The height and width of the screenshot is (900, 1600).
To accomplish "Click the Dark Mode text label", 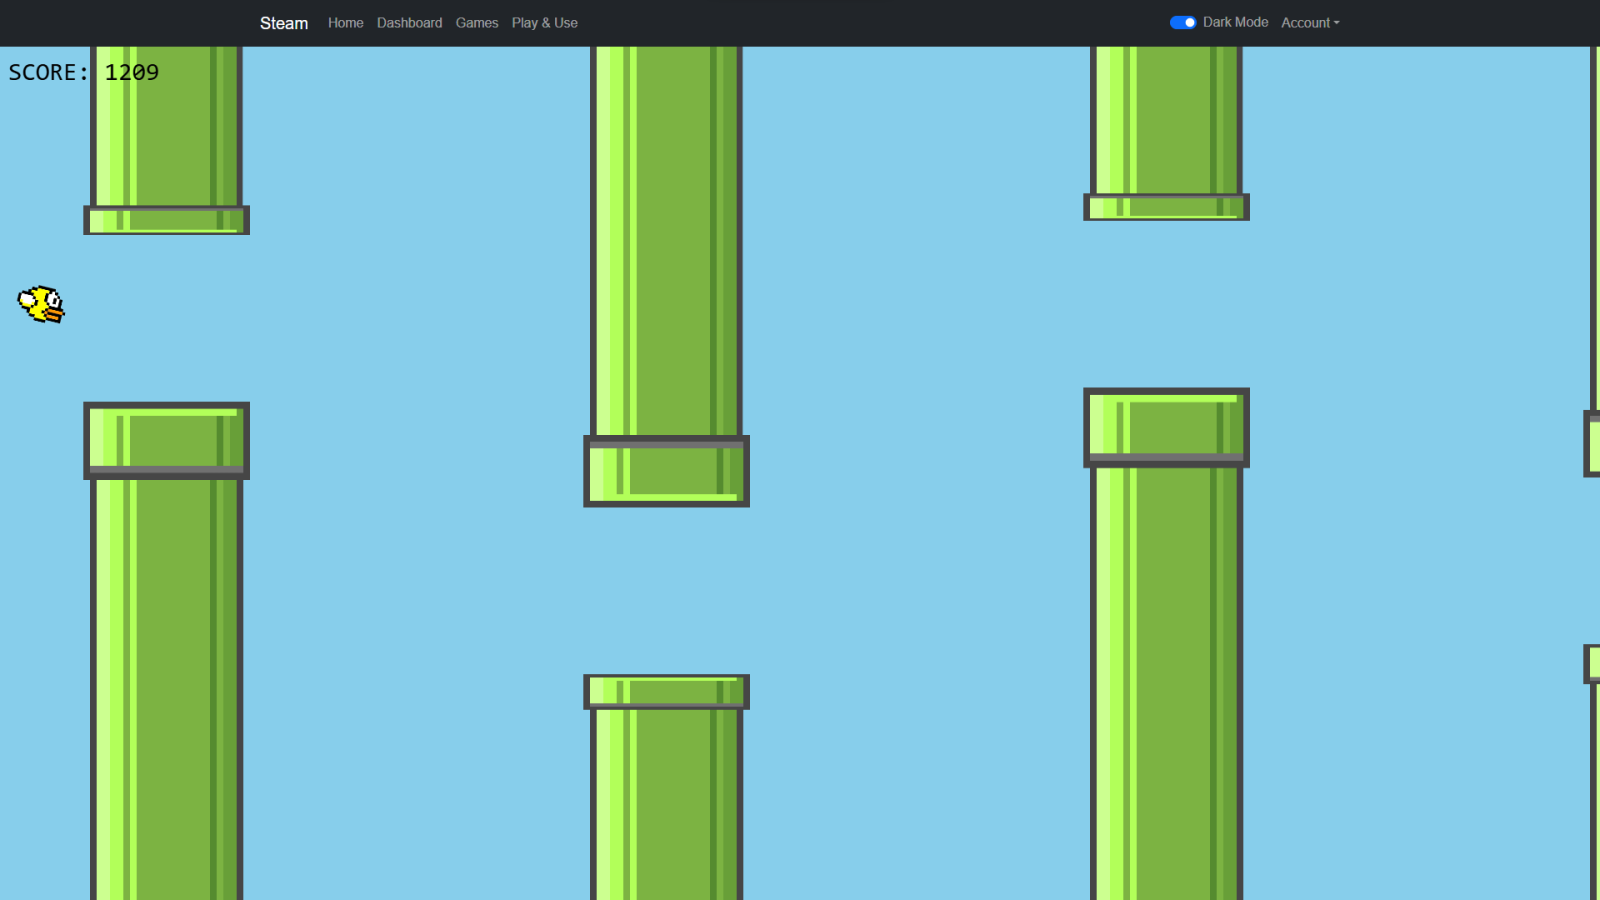I will click(1235, 22).
